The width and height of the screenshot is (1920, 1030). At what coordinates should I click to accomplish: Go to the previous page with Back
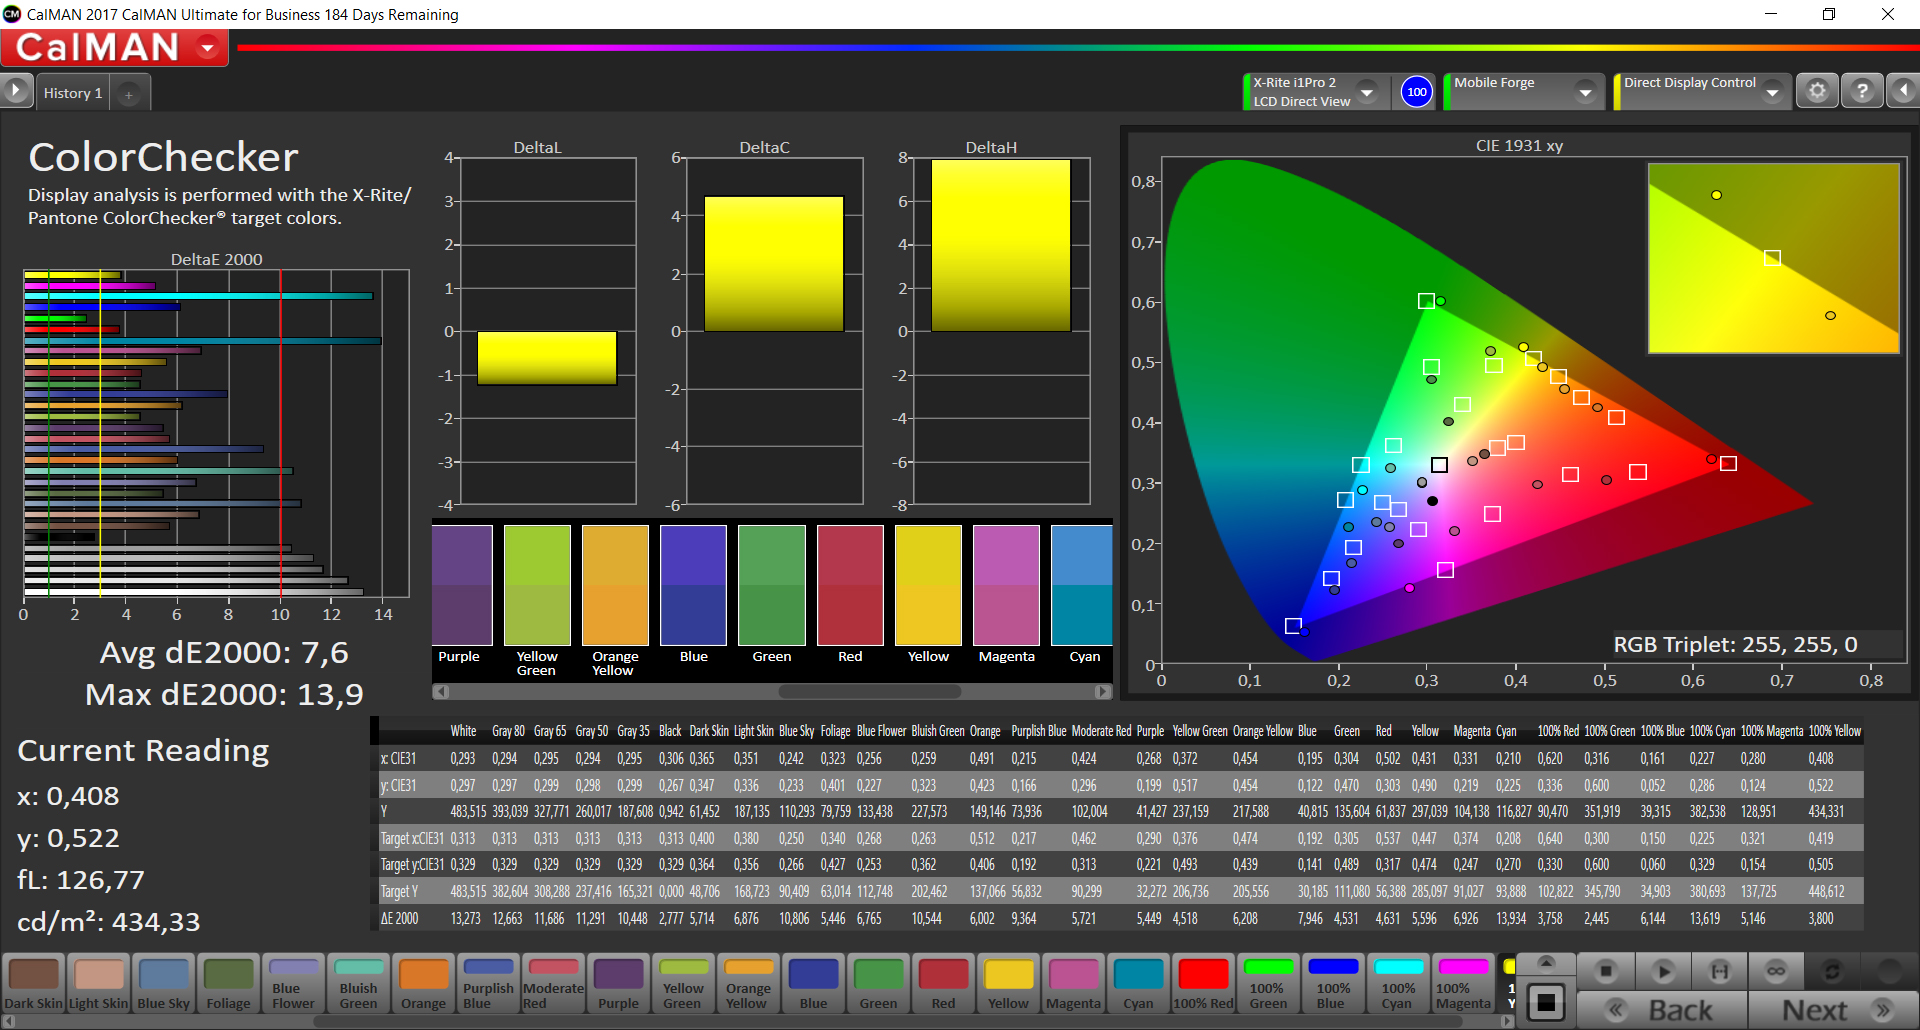coord(1663,1010)
